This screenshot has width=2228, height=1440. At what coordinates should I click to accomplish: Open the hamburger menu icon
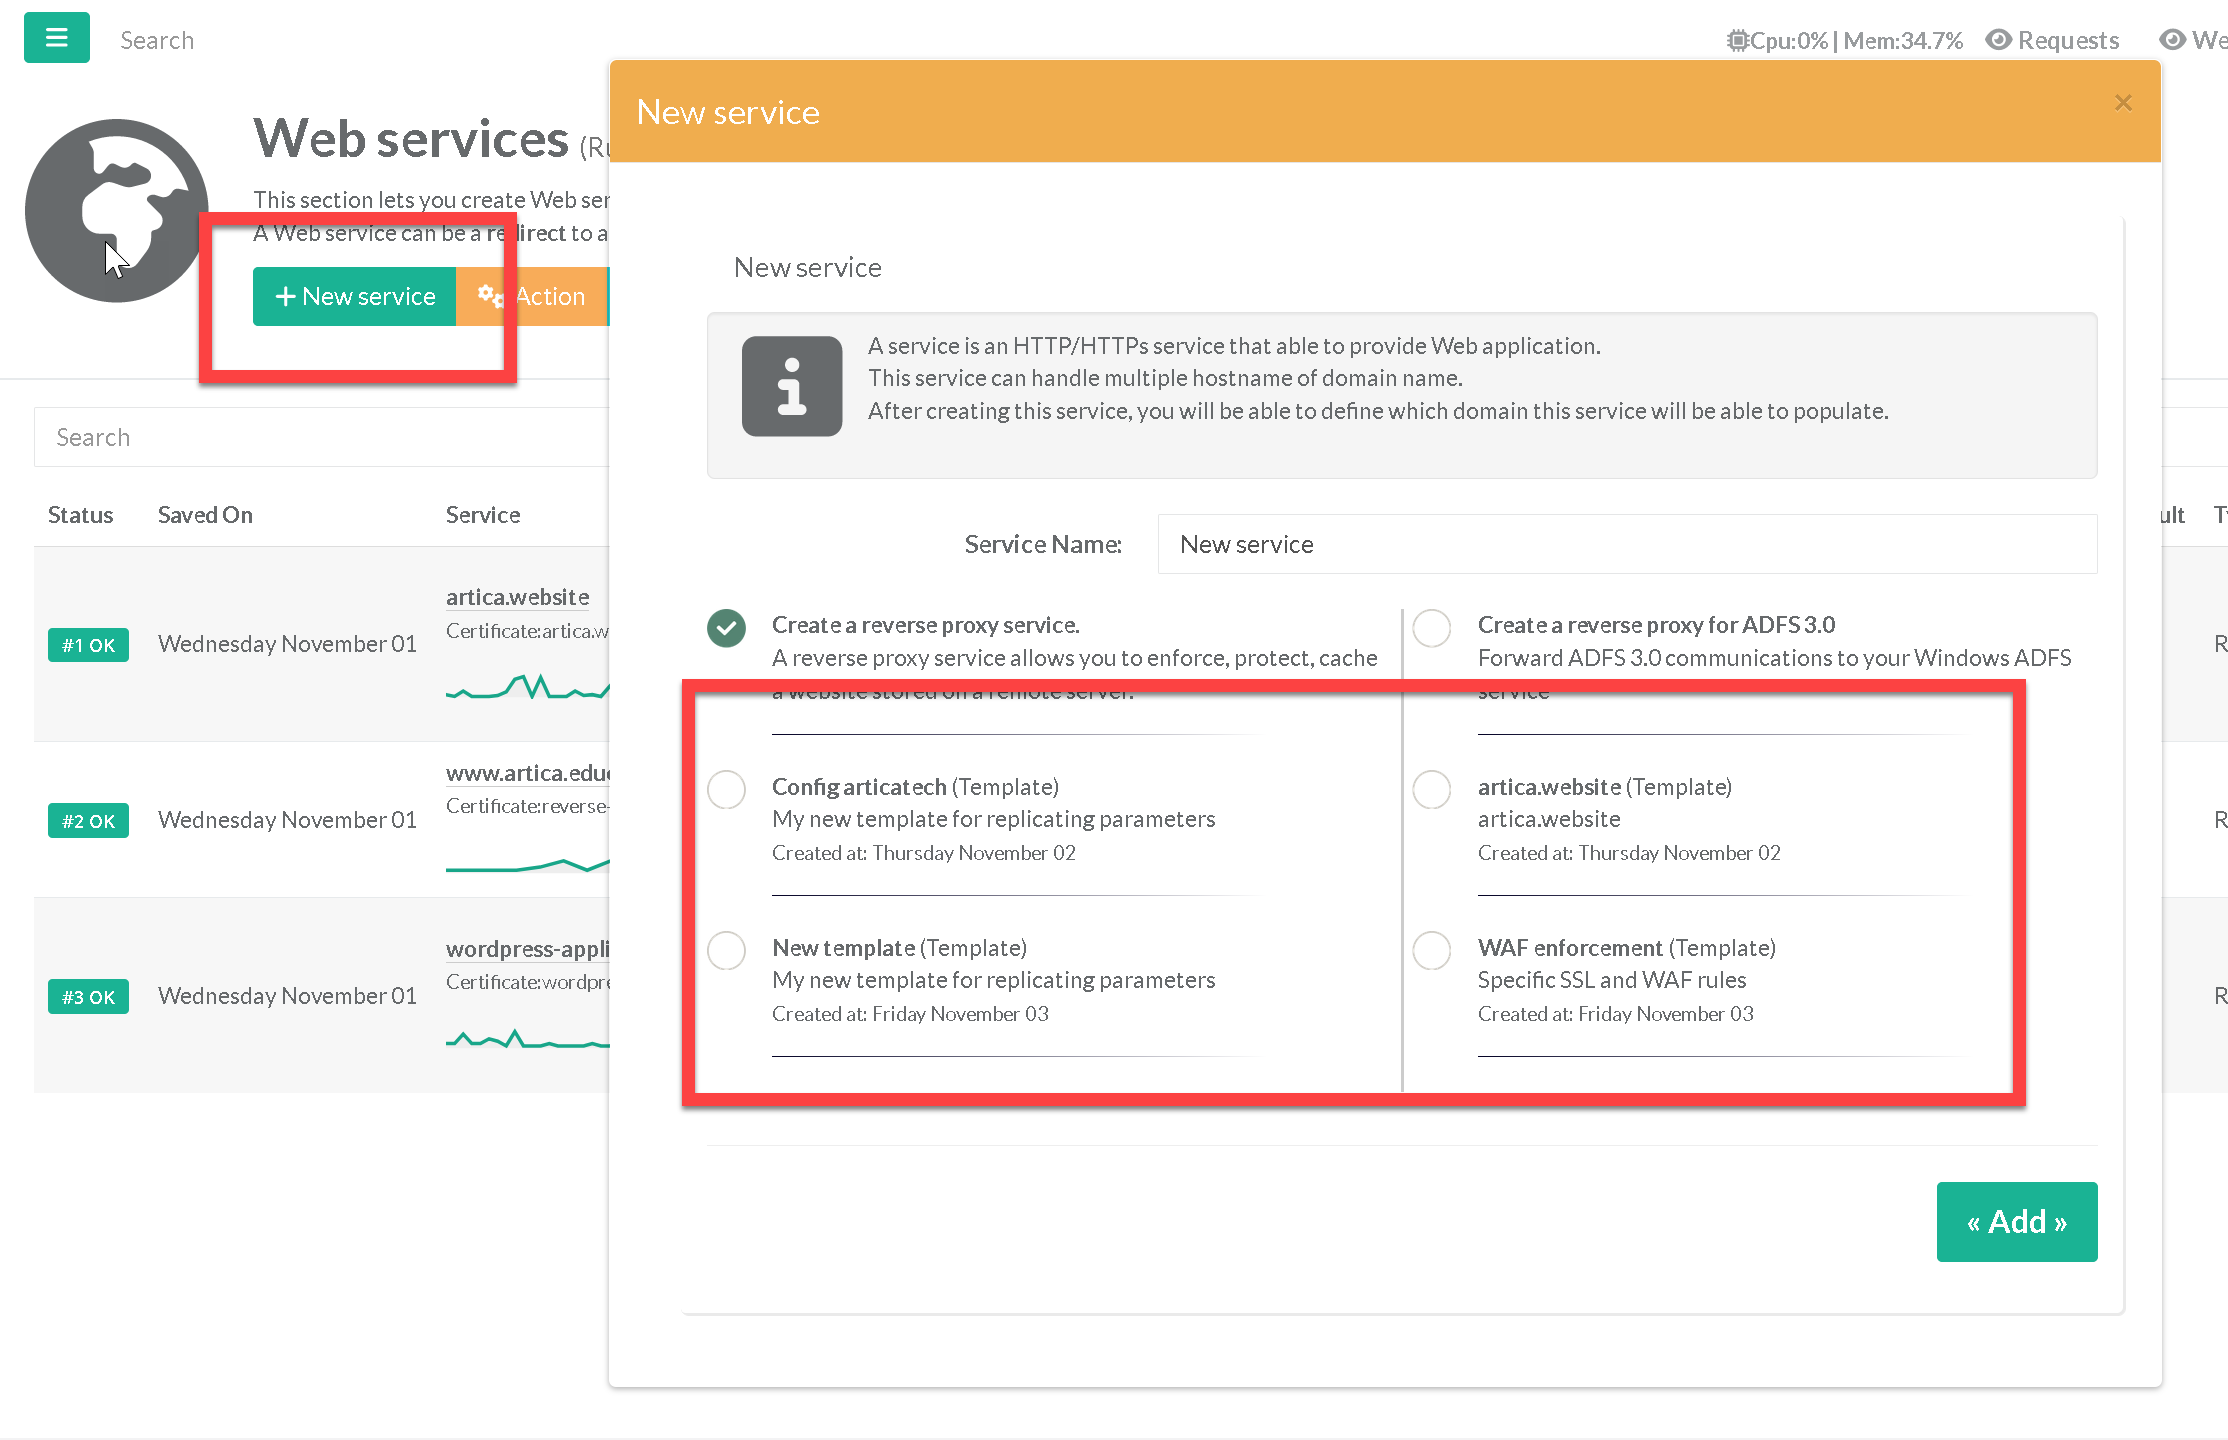click(57, 38)
